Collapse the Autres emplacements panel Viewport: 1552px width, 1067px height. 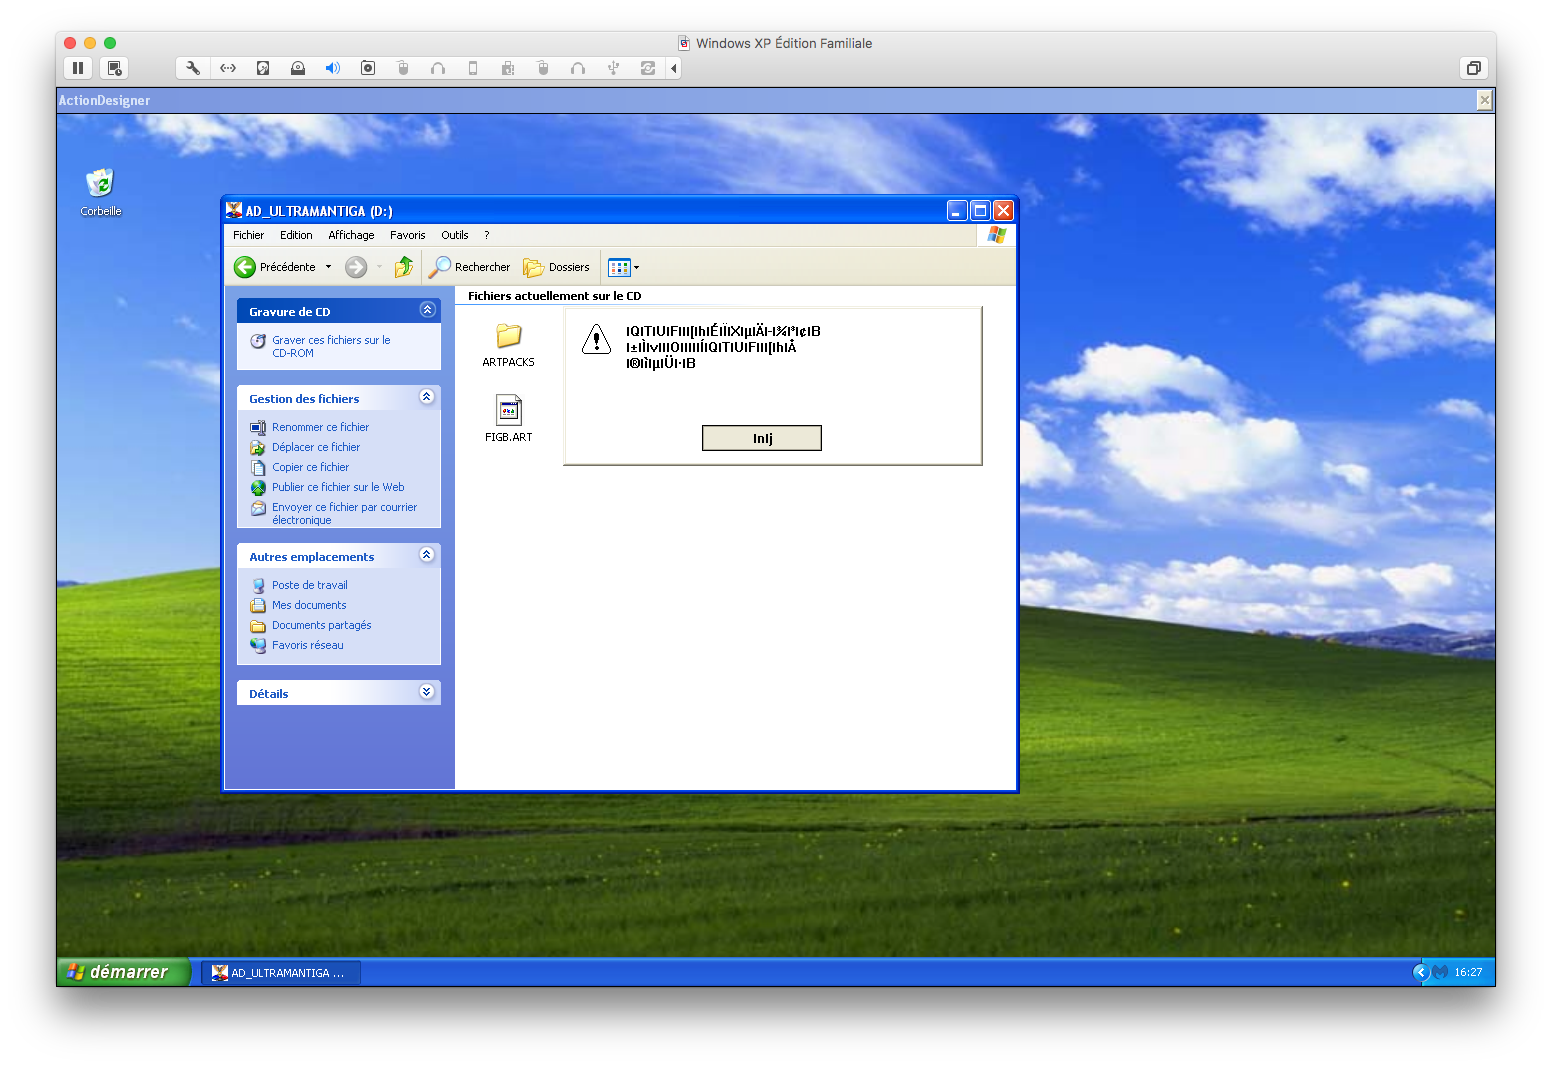click(427, 555)
